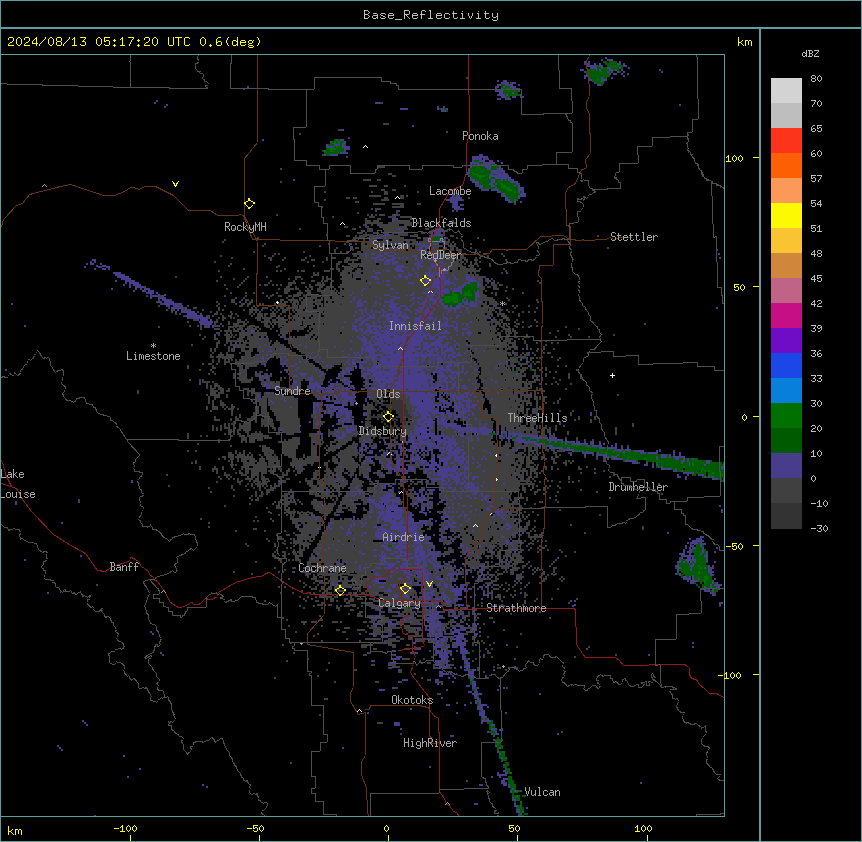The width and height of the screenshot is (862, 842).
Task: Click the RockyMH label
Action: (x=245, y=227)
